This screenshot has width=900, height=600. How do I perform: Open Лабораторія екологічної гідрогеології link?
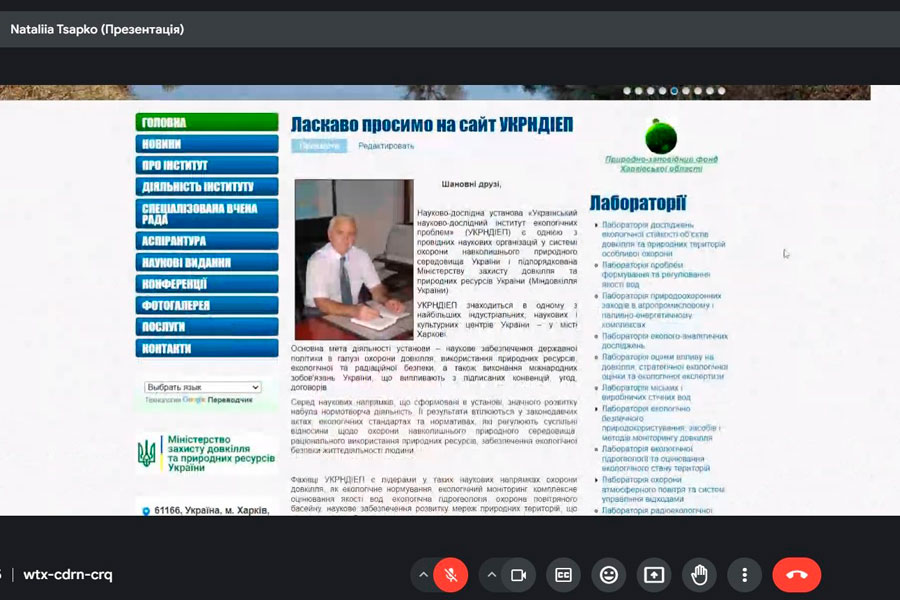click(x=655, y=458)
